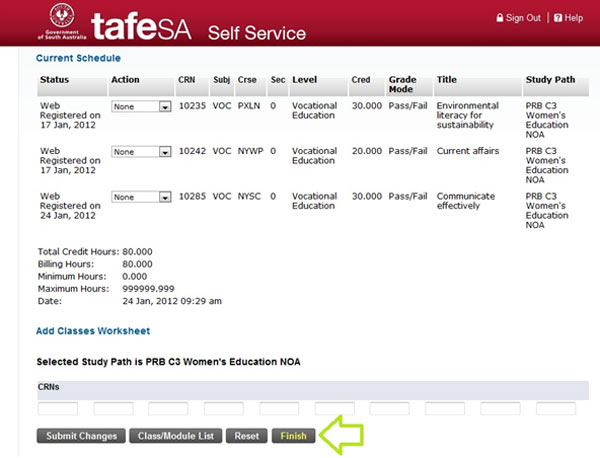Screen dimensions: 600x458
Task: Open the Action dropdown for CRN 10242
Action: pos(141,152)
